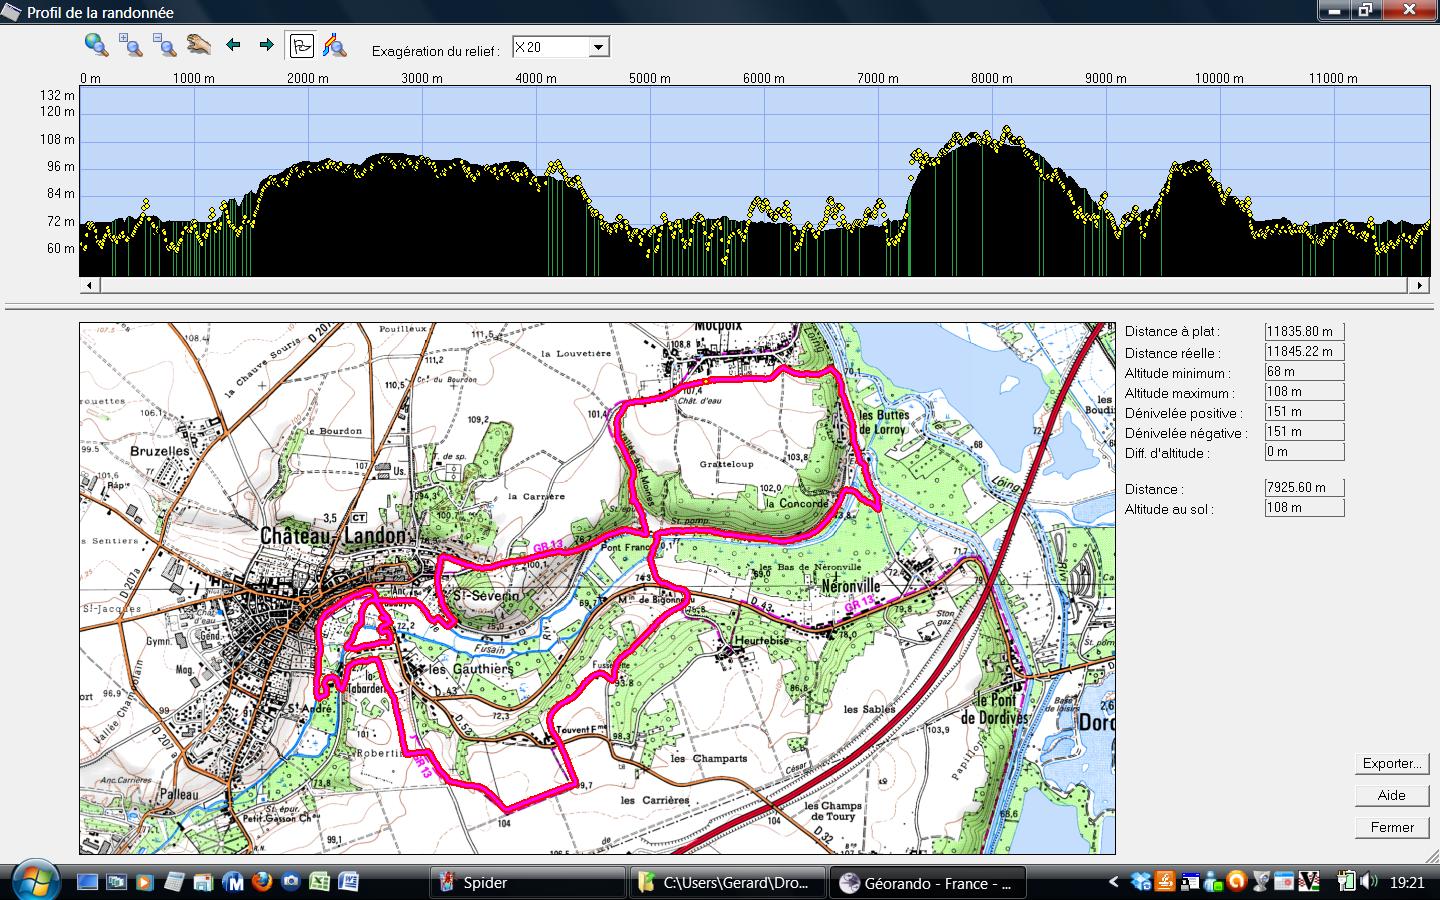This screenshot has width=1440, height=900.
Task: Select the hand pan tool
Action: 198,45
